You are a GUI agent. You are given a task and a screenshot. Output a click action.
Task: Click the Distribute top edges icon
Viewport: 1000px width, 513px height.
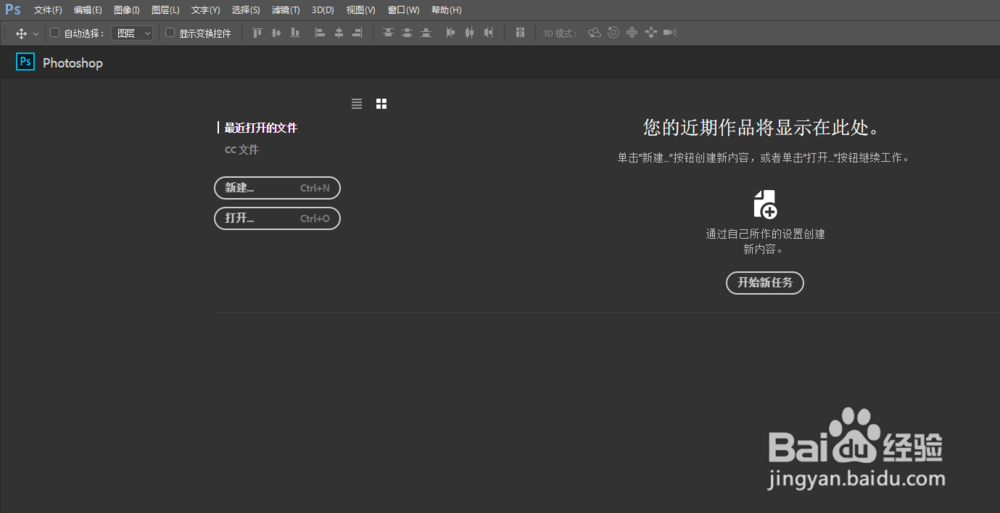coord(388,33)
